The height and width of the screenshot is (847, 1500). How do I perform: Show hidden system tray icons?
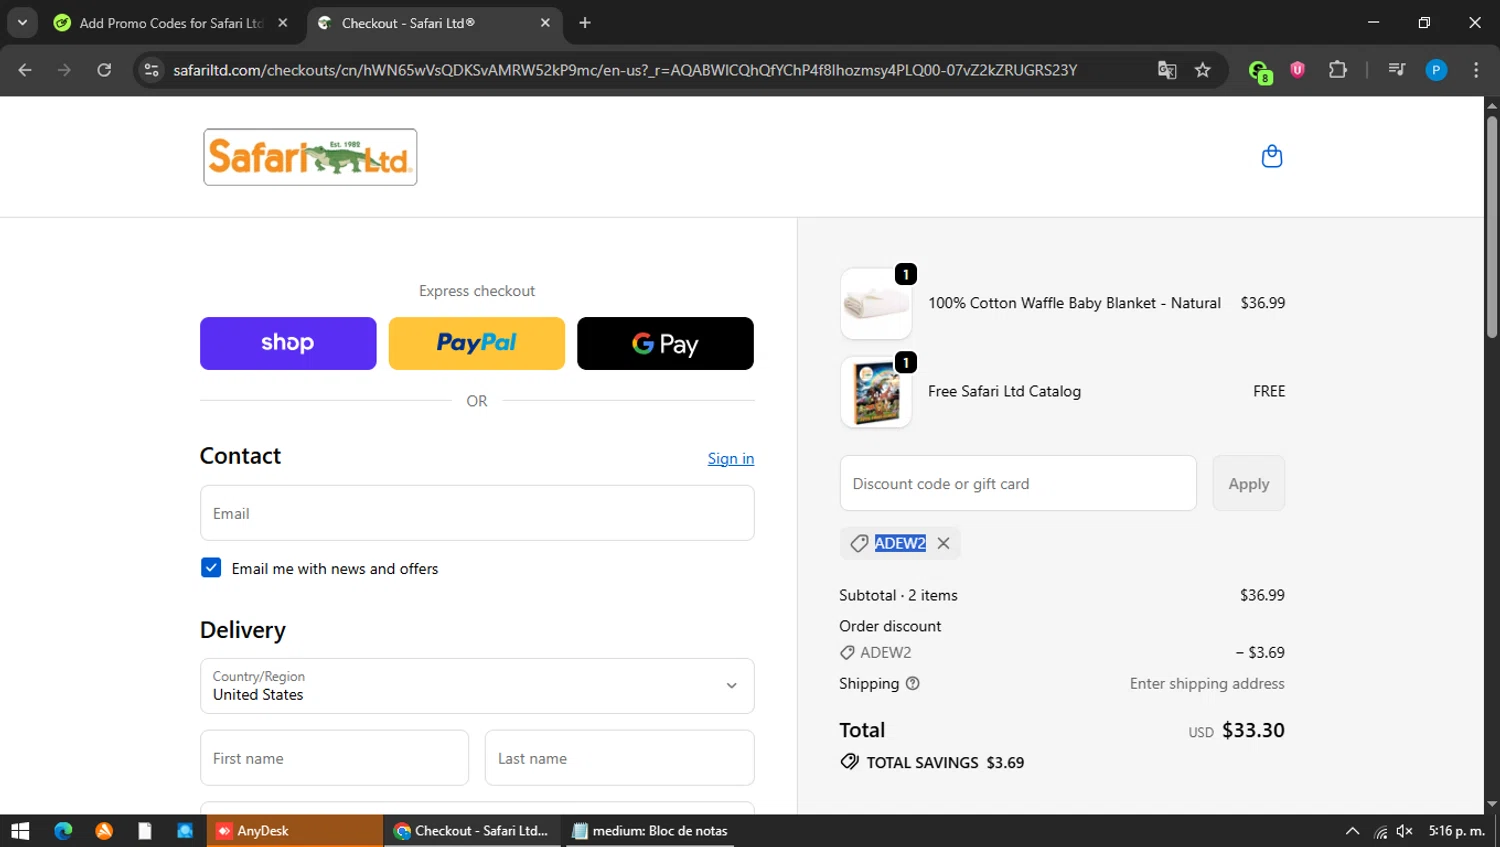(1352, 831)
